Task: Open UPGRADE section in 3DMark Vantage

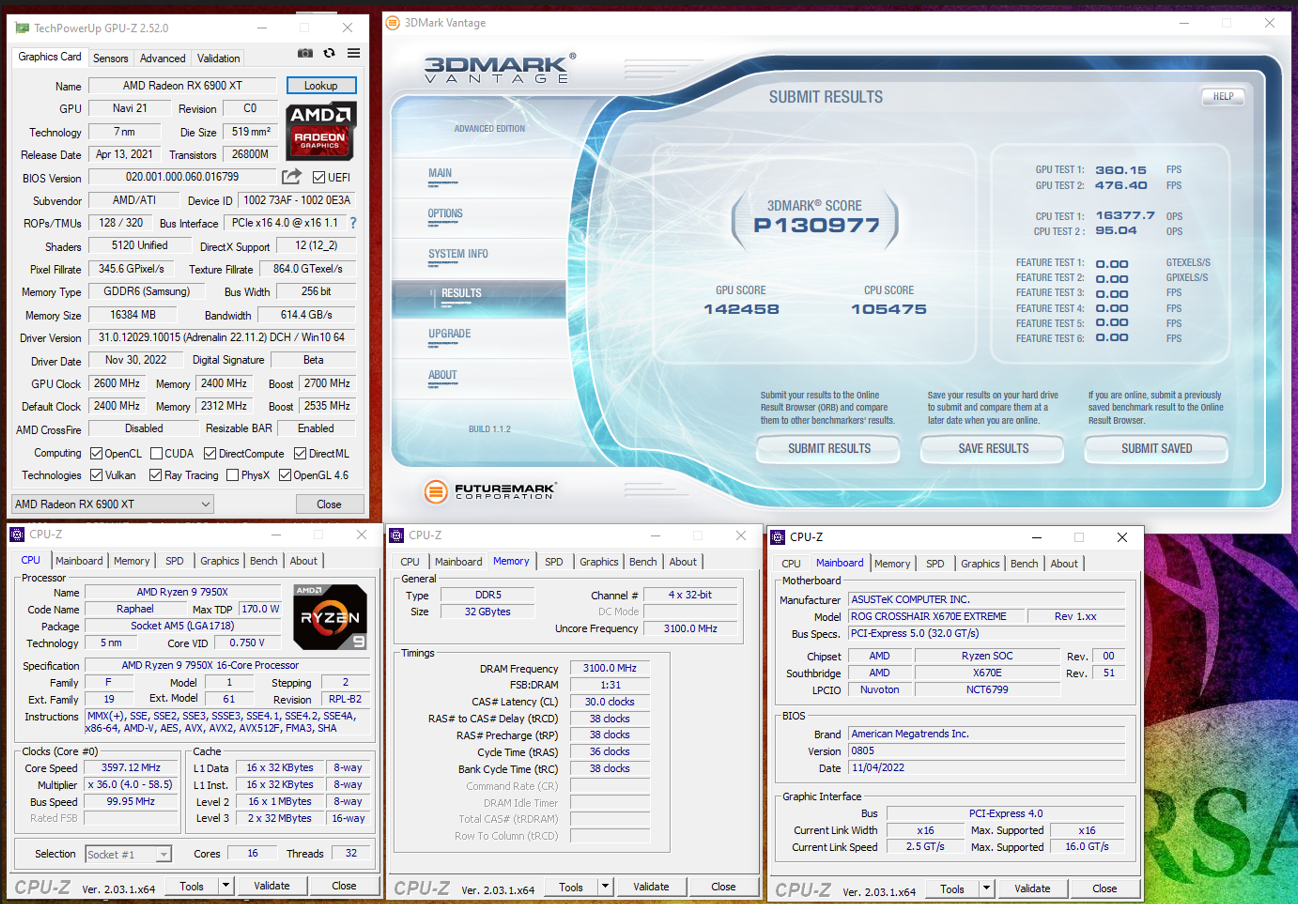Action: click(449, 333)
